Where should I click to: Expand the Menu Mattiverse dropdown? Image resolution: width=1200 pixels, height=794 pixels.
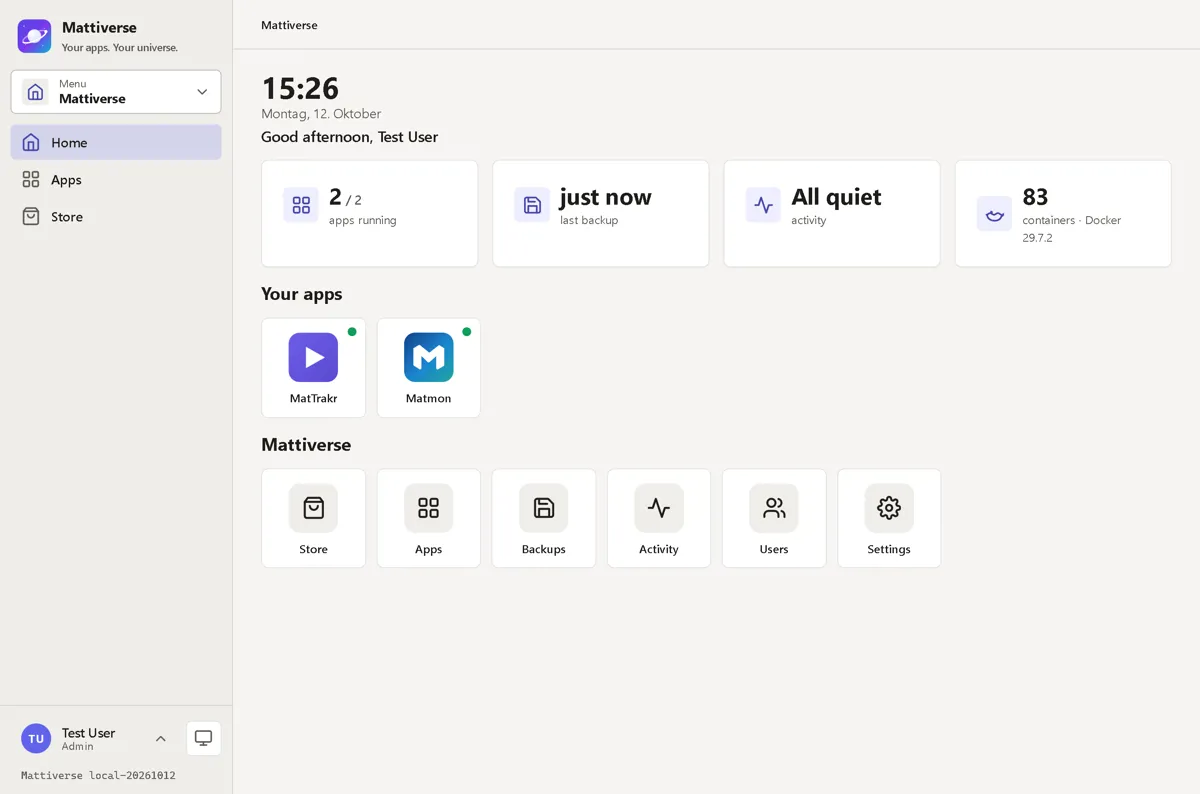point(116,92)
